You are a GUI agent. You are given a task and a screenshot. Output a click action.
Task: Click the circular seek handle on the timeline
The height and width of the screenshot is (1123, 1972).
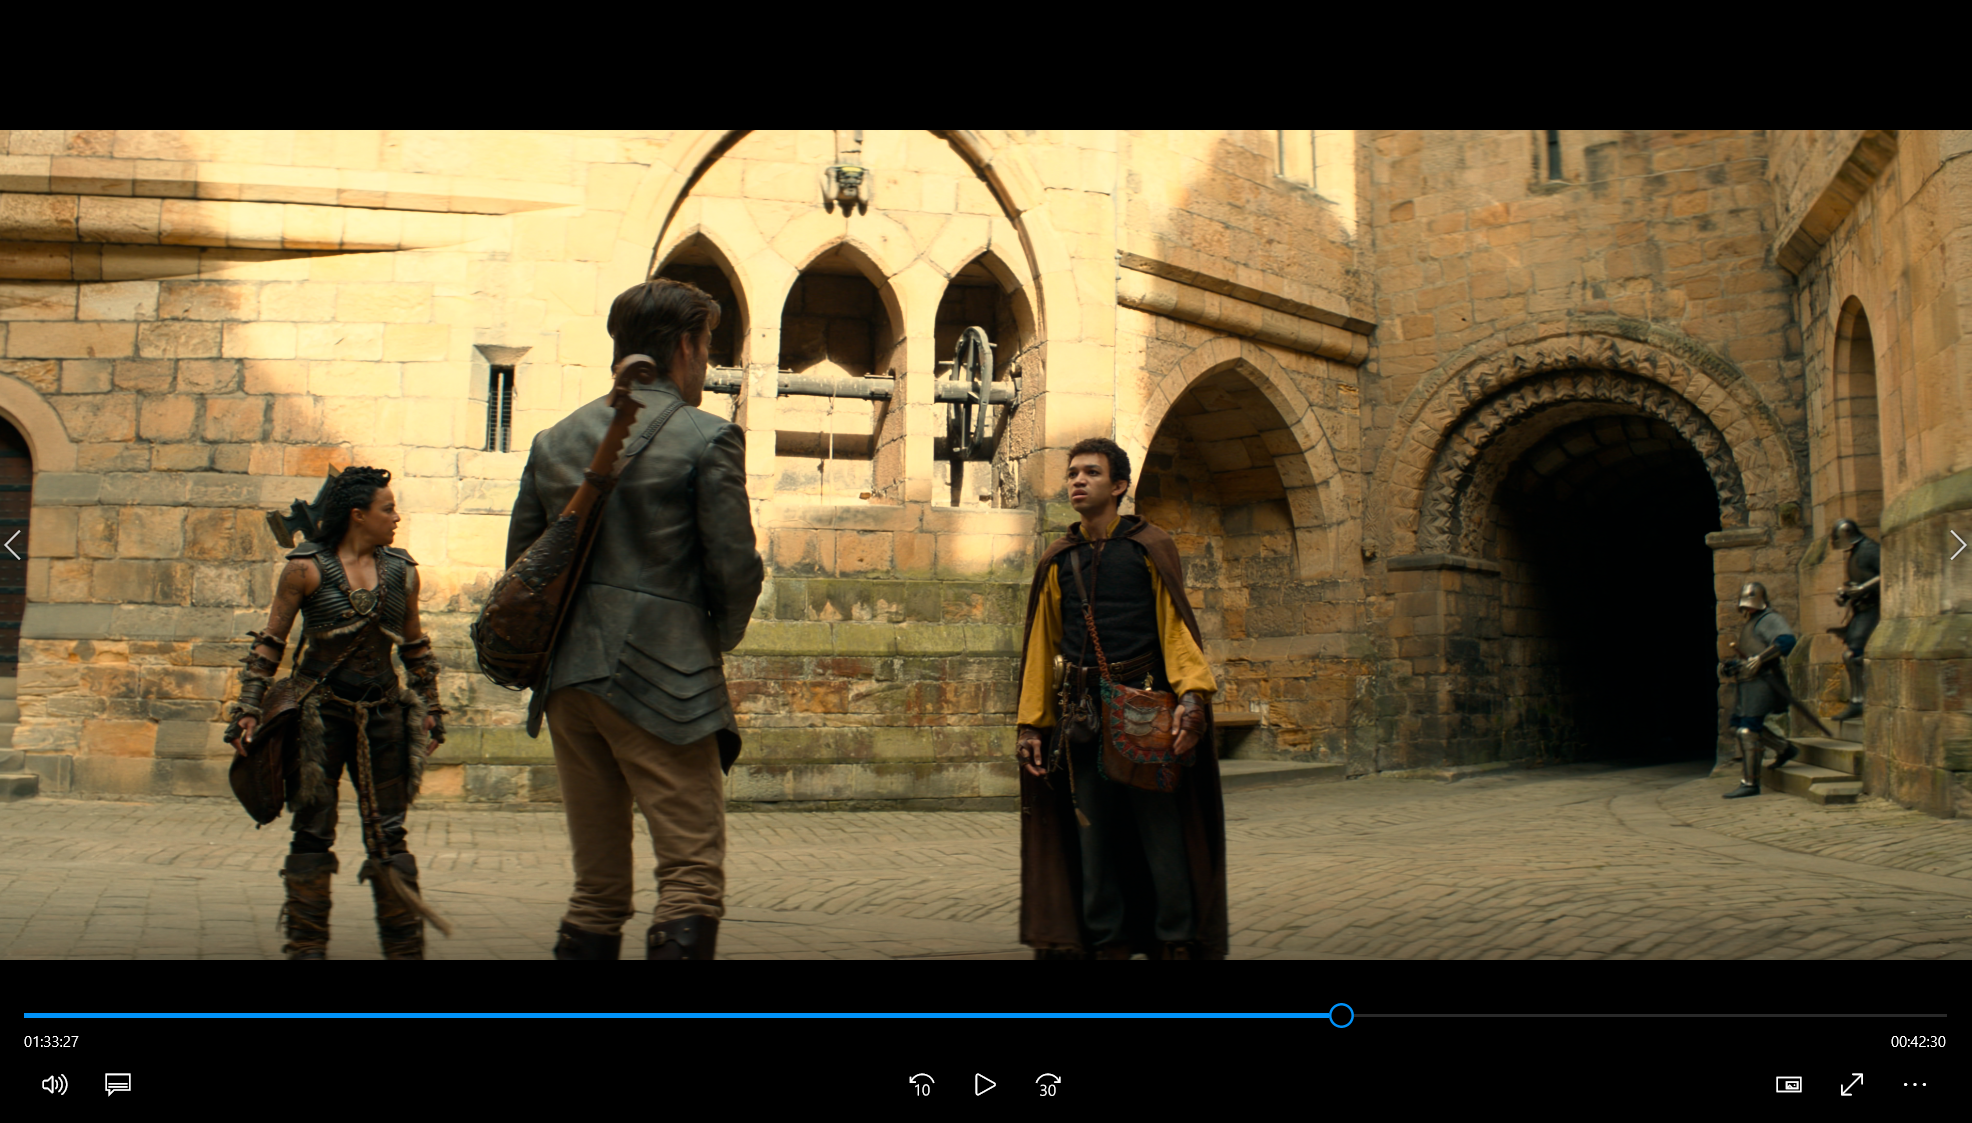tap(1341, 1016)
